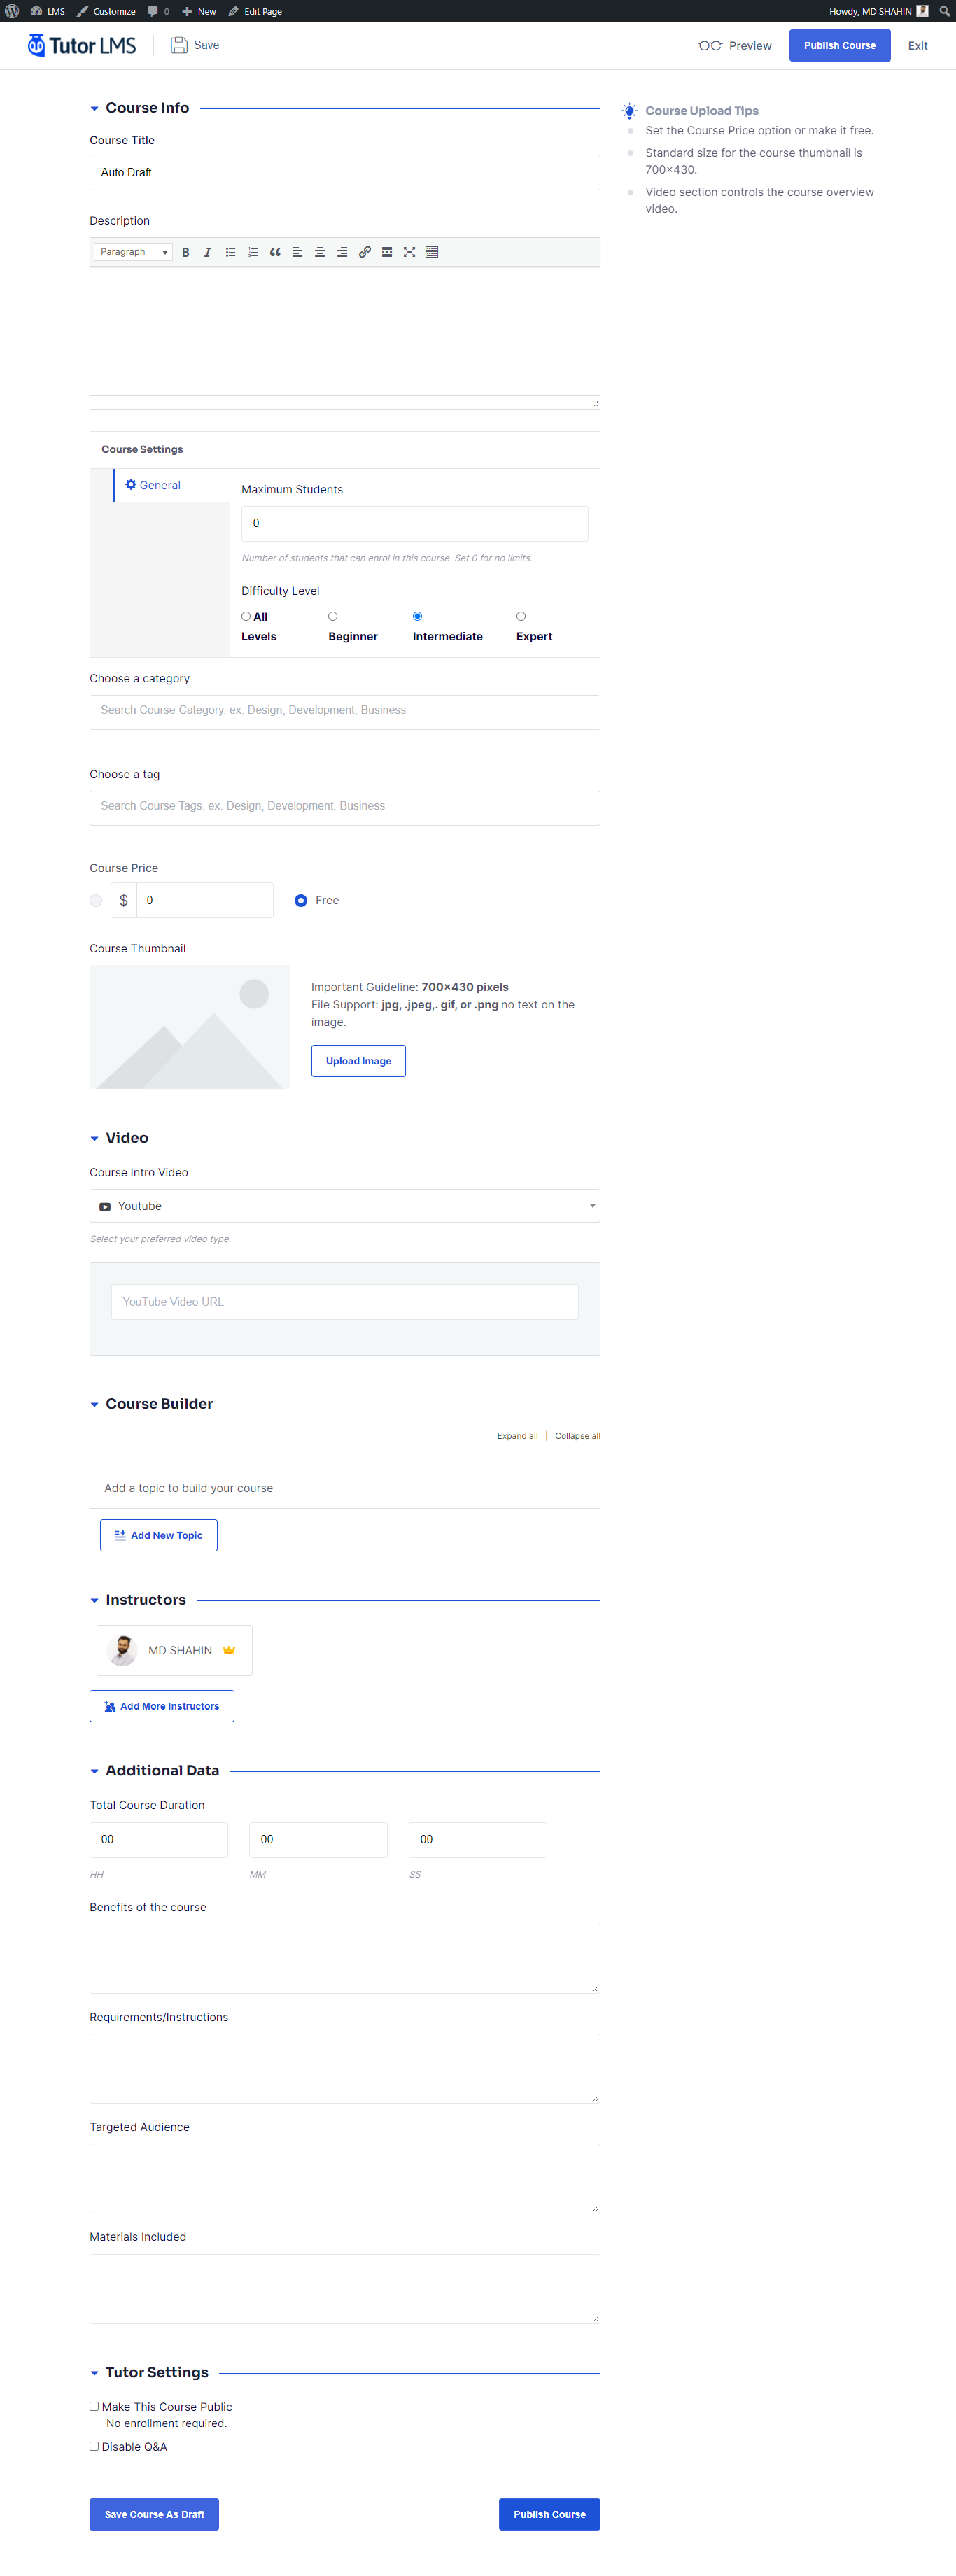The width and height of the screenshot is (956, 2576).
Task: Click the course thumbnail placeholder image
Action: [x=190, y=1027]
